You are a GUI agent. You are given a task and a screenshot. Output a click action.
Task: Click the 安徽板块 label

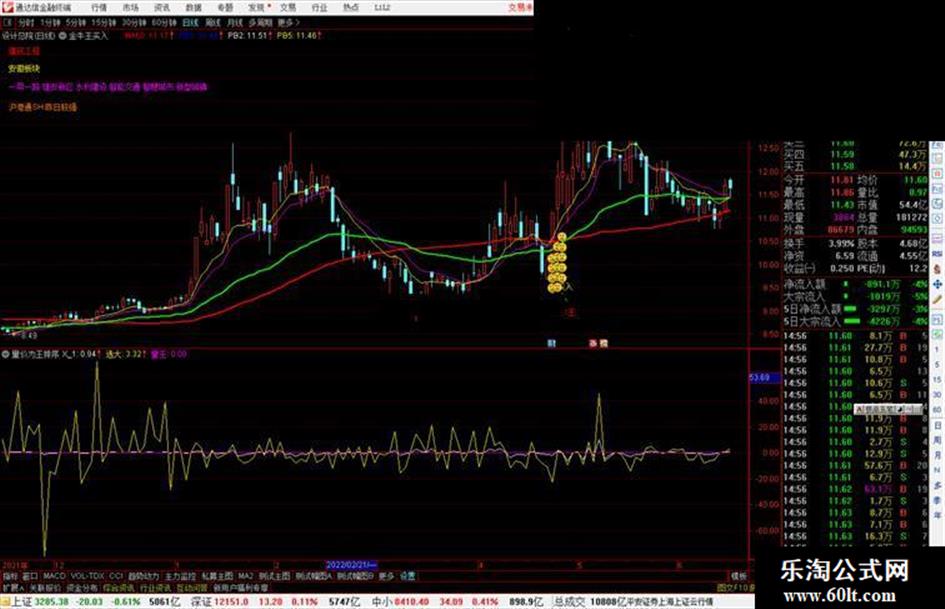24,69
